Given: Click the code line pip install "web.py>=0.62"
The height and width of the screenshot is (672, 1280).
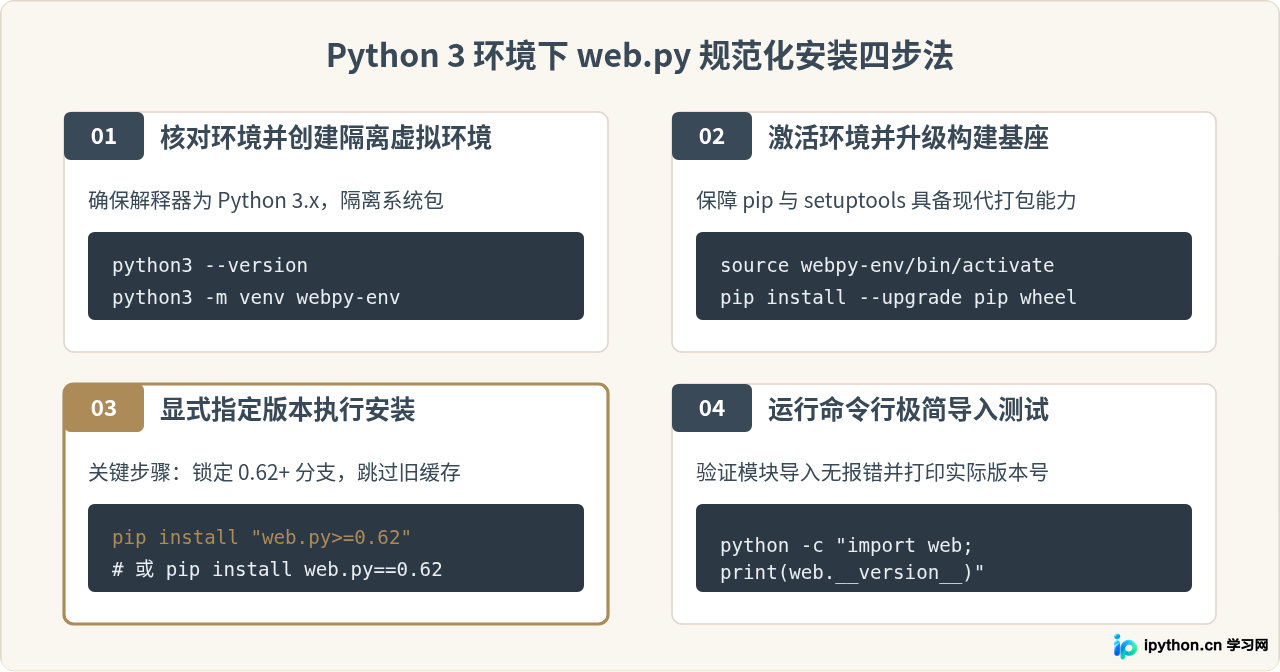Looking at the screenshot, I should pos(262,537).
